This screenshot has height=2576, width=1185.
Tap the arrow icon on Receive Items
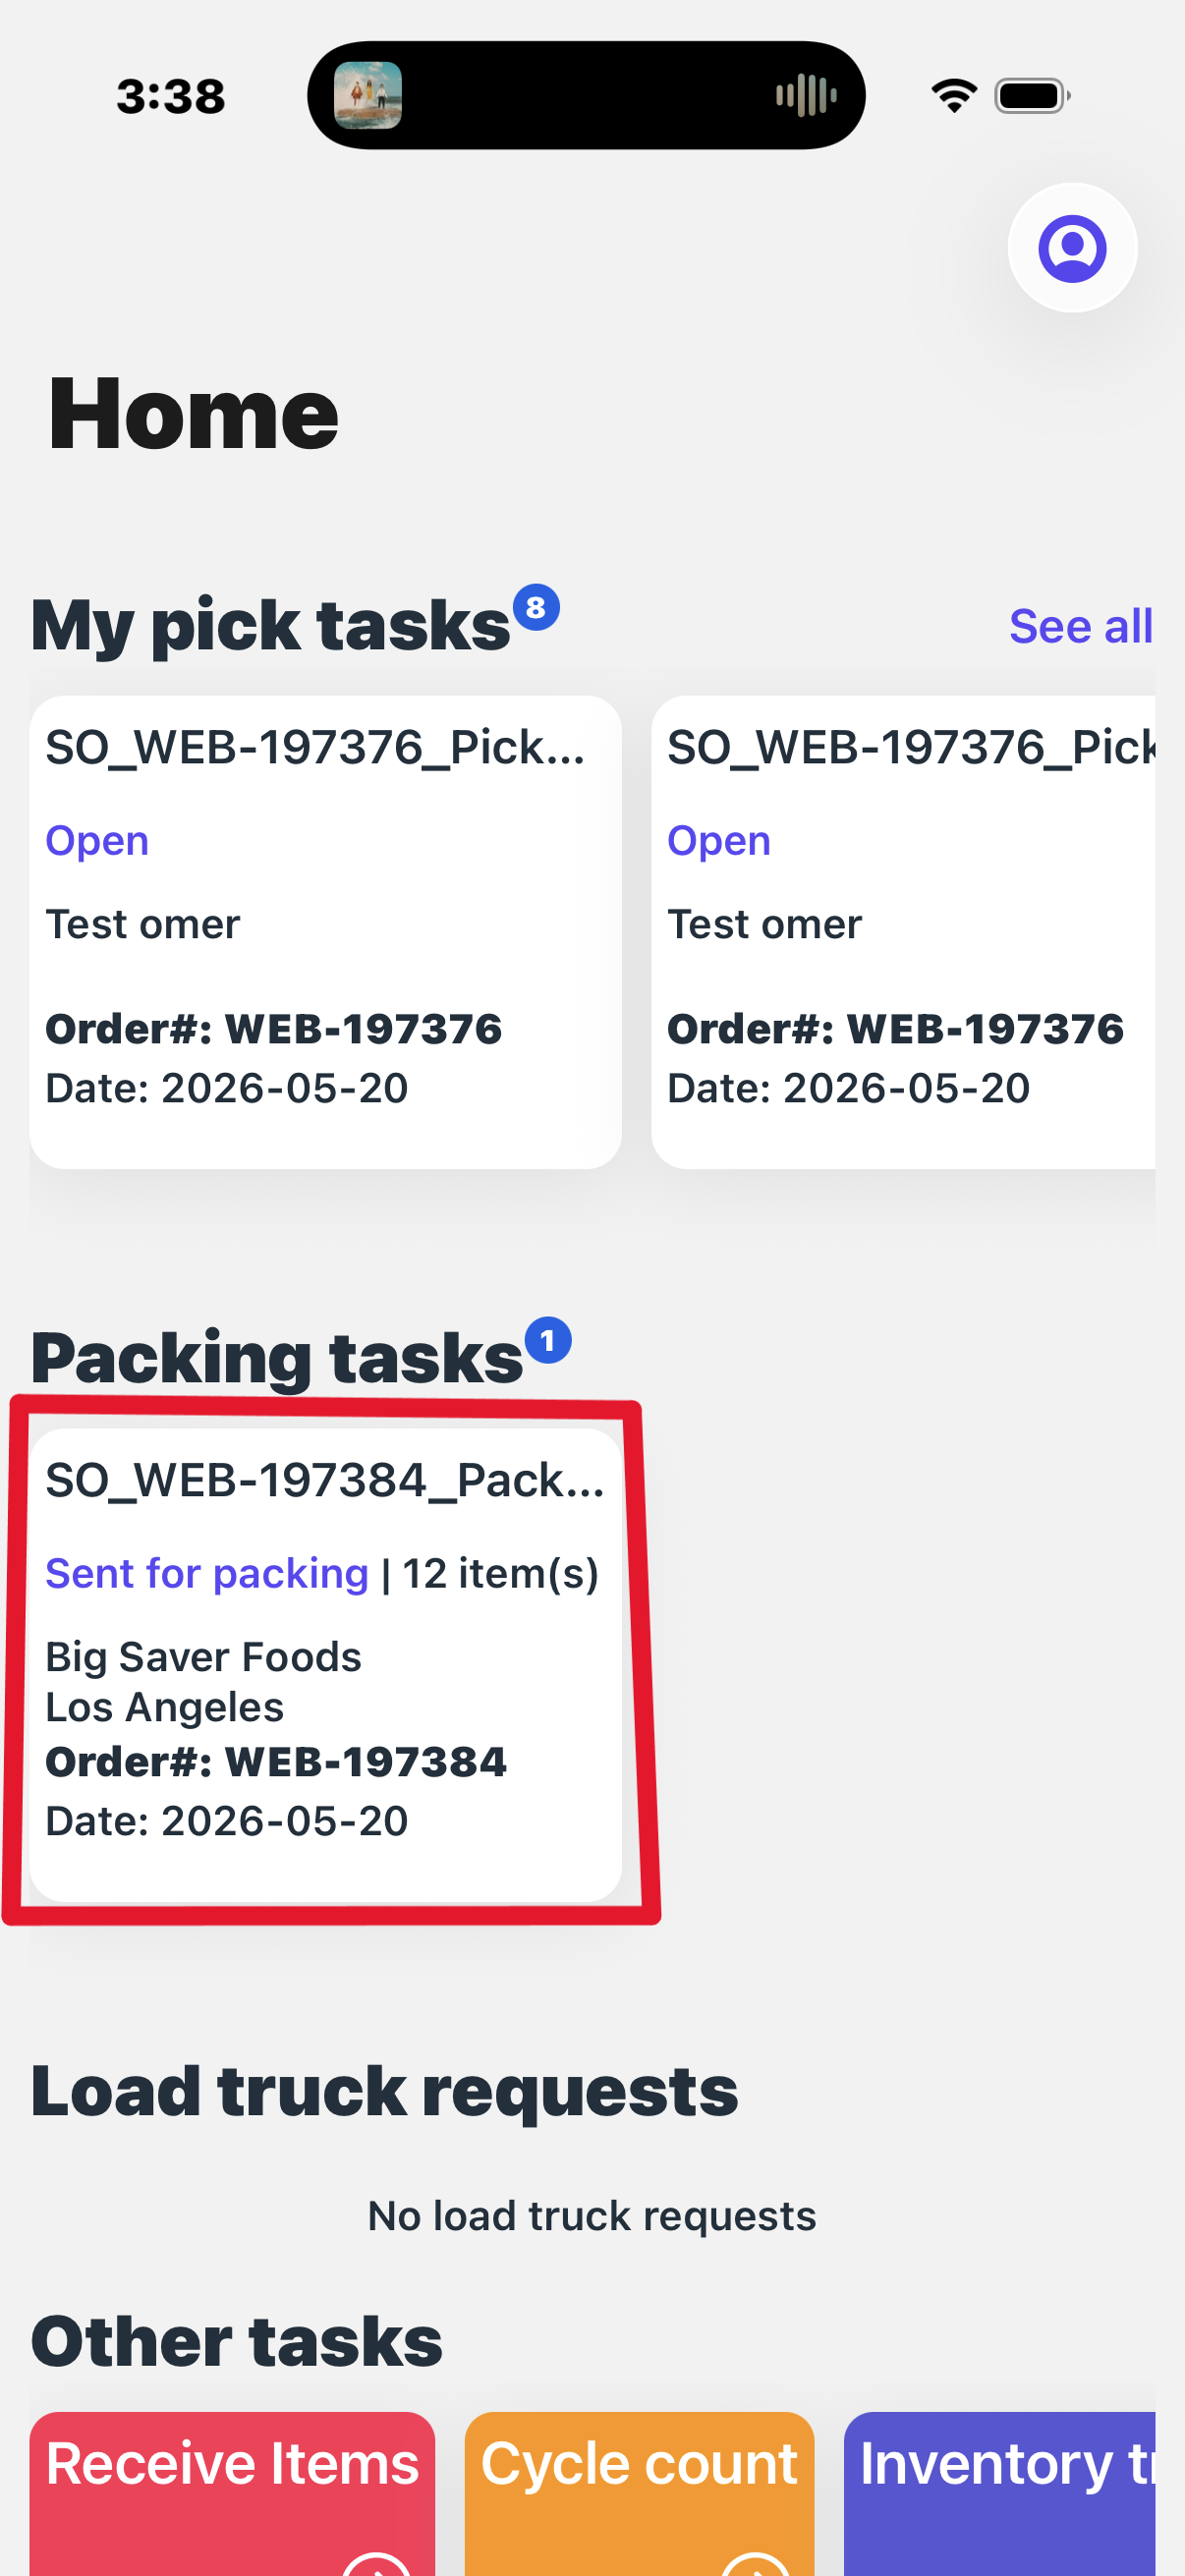(376, 2564)
